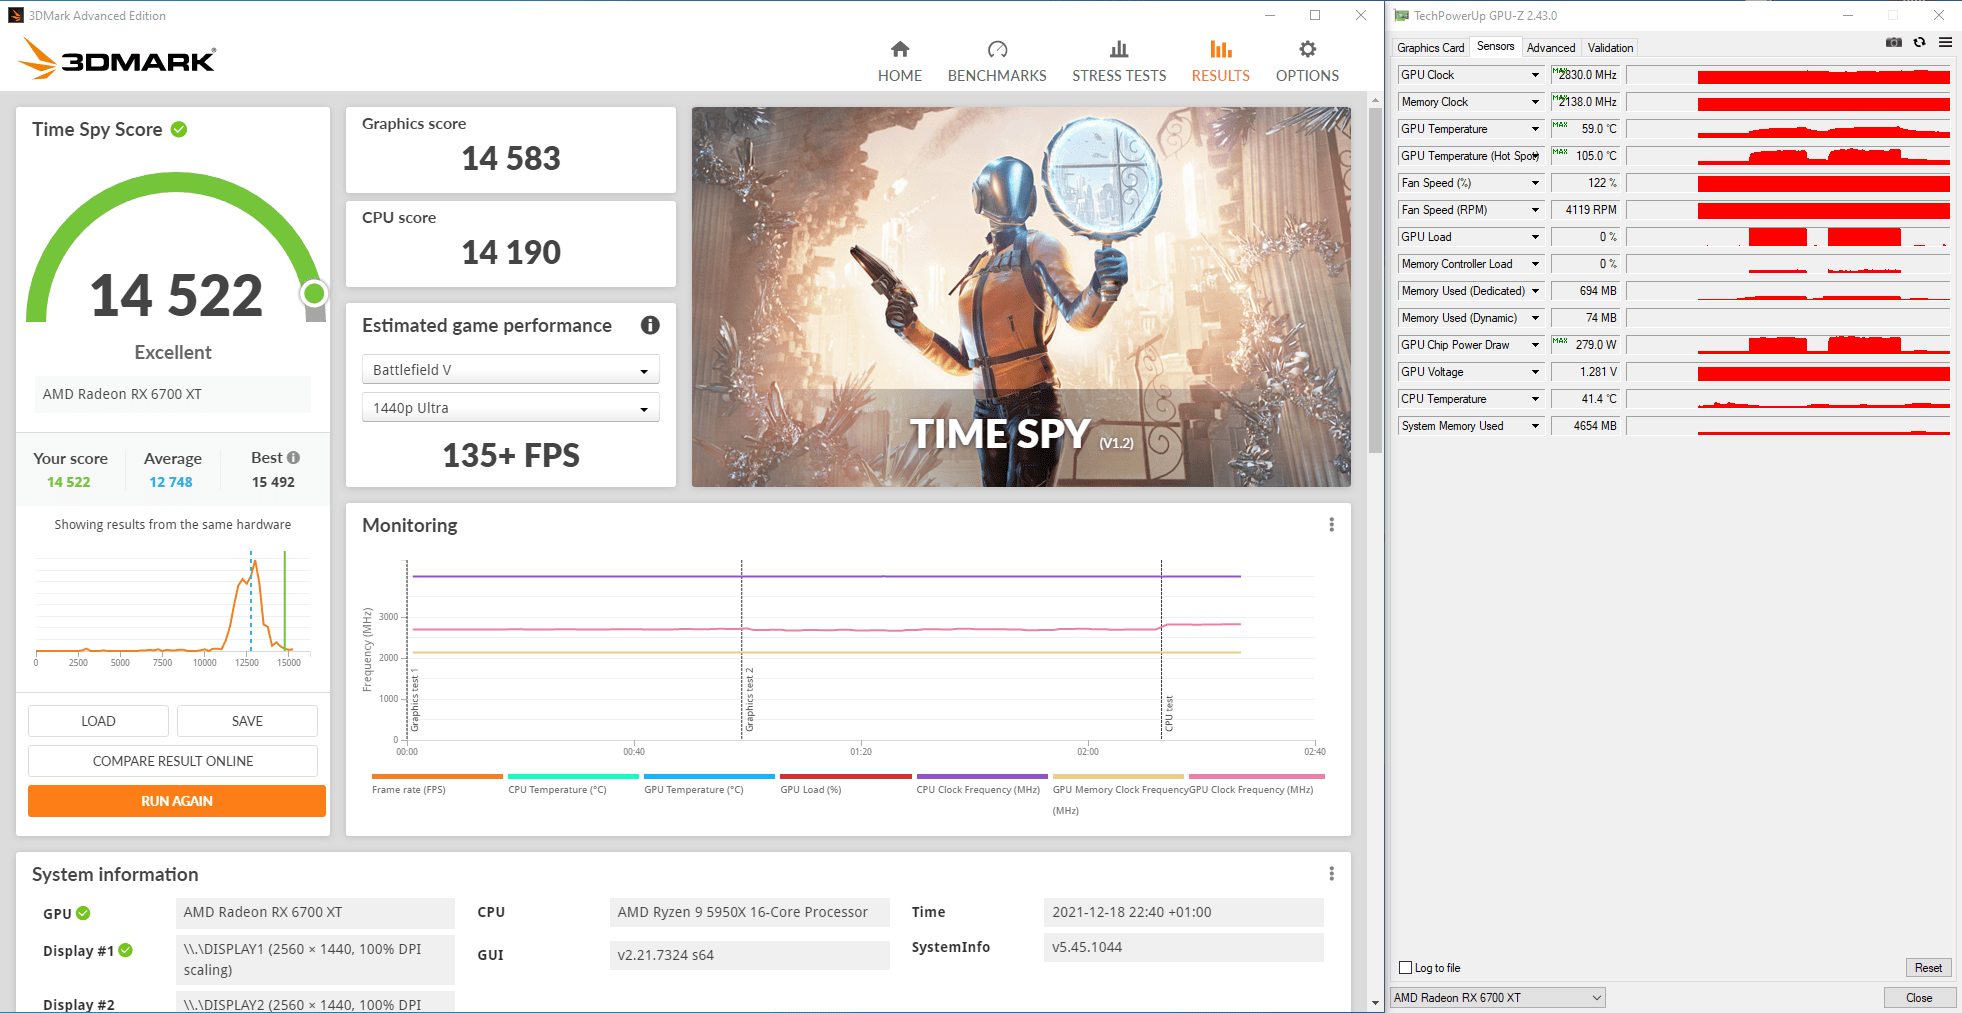
Task: Click the GPU-Z Reset button
Action: point(1928,967)
